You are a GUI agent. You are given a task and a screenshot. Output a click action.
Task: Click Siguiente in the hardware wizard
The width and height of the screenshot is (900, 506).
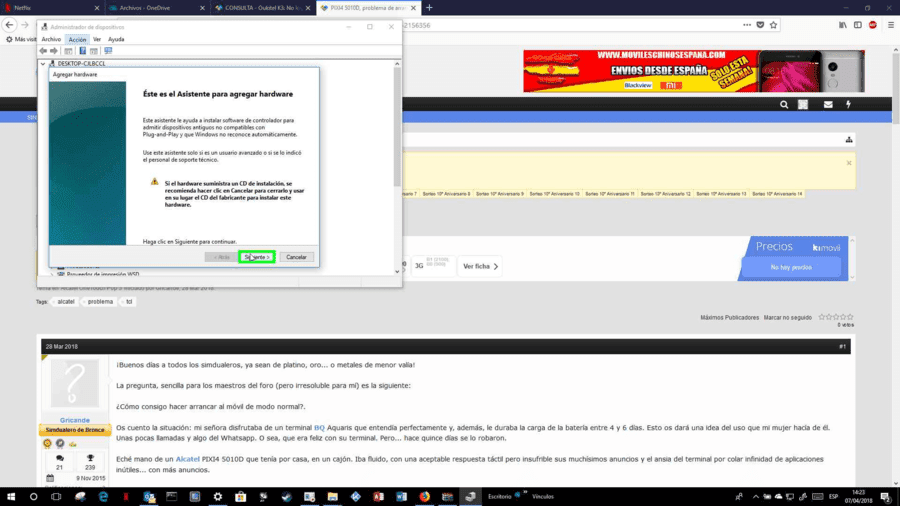tap(257, 257)
